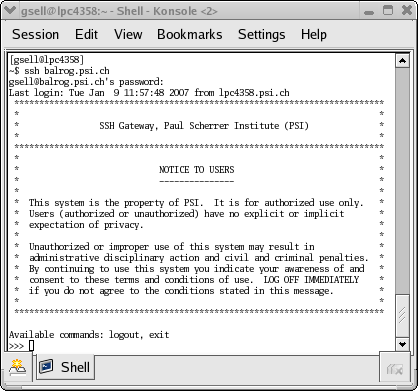The image size is (418, 391).
Task: Click 'LOG OFF IMMEDIATELY' text
Action: pyautogui.click(x=311, y=280)
